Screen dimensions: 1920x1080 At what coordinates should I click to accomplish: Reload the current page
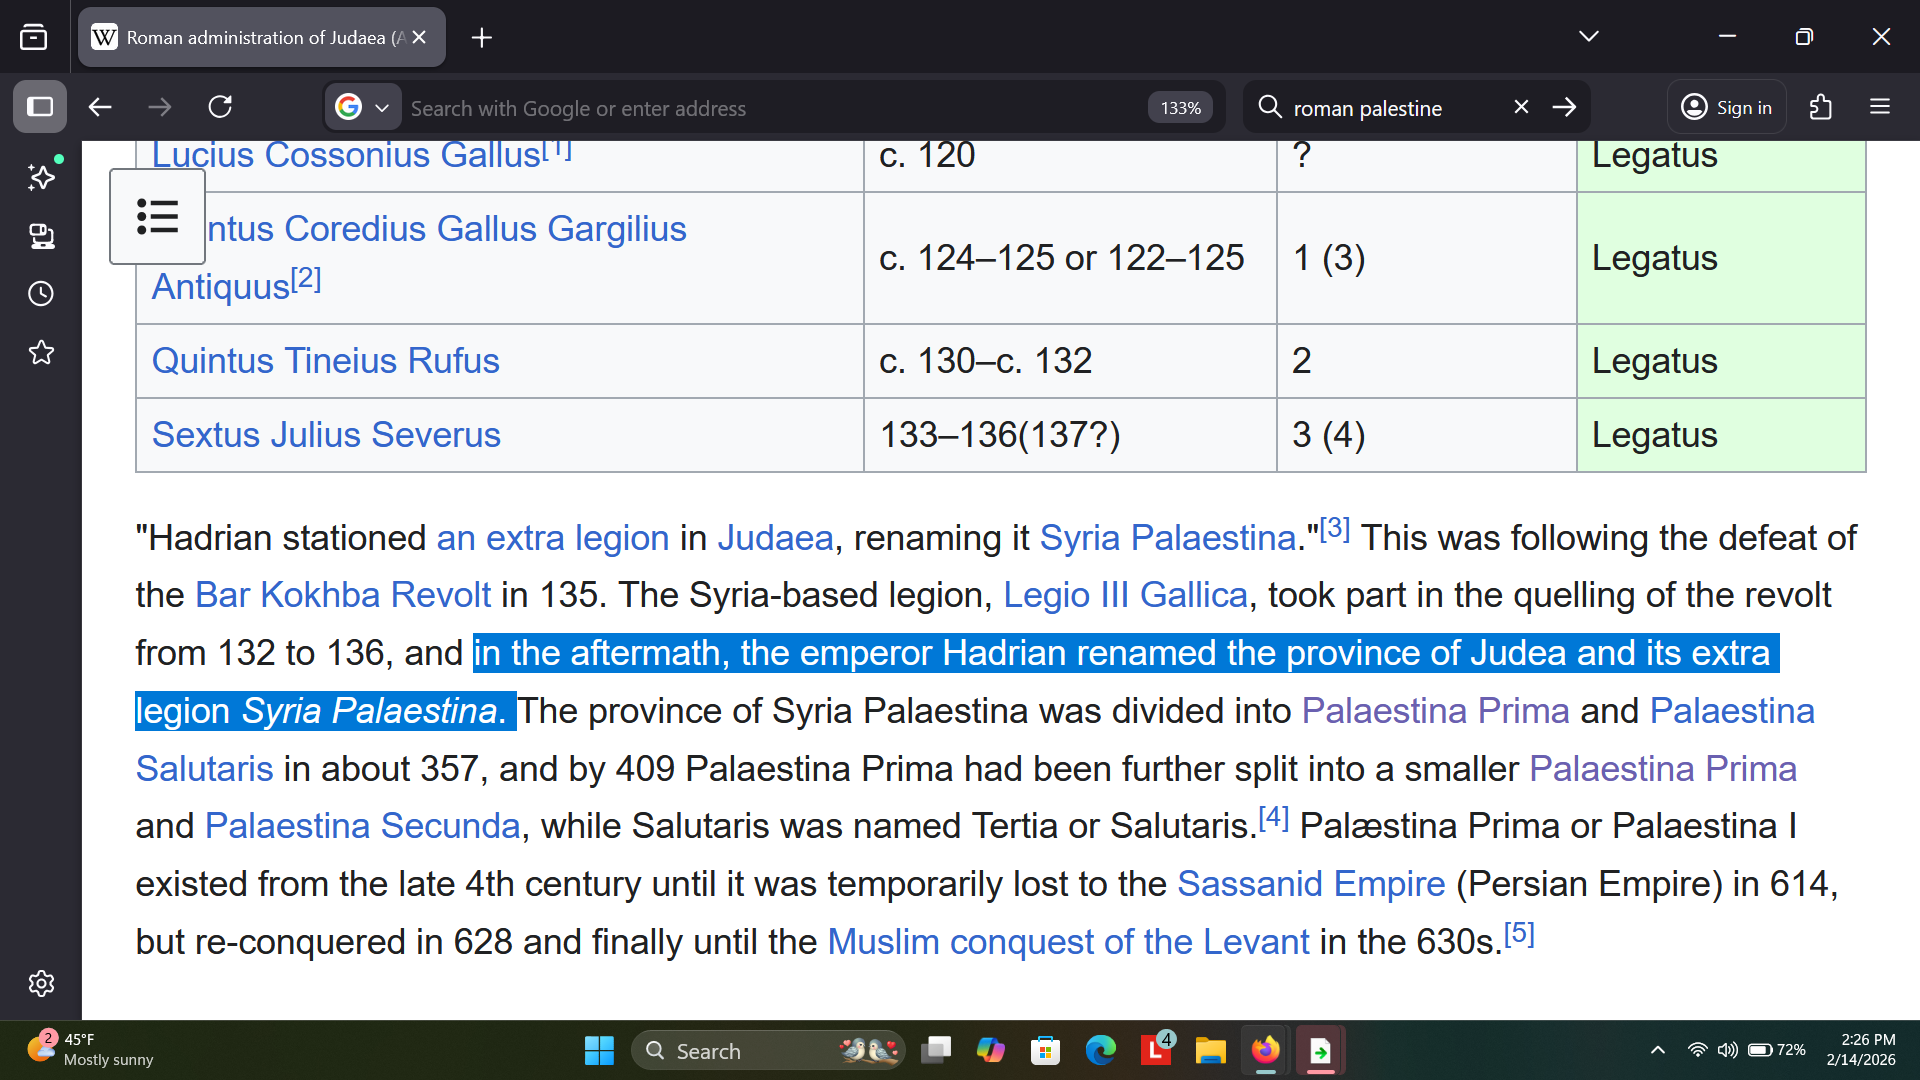pyautogui.click(x=220, y=107)
